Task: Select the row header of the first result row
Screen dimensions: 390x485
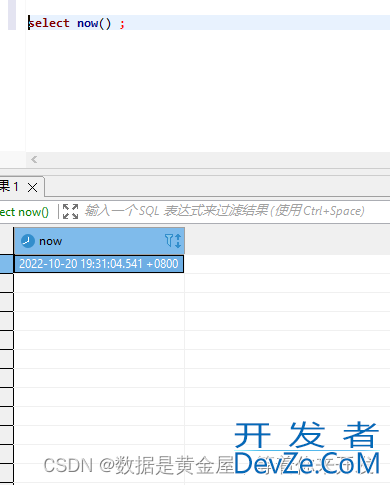Action: coord(7,264)
